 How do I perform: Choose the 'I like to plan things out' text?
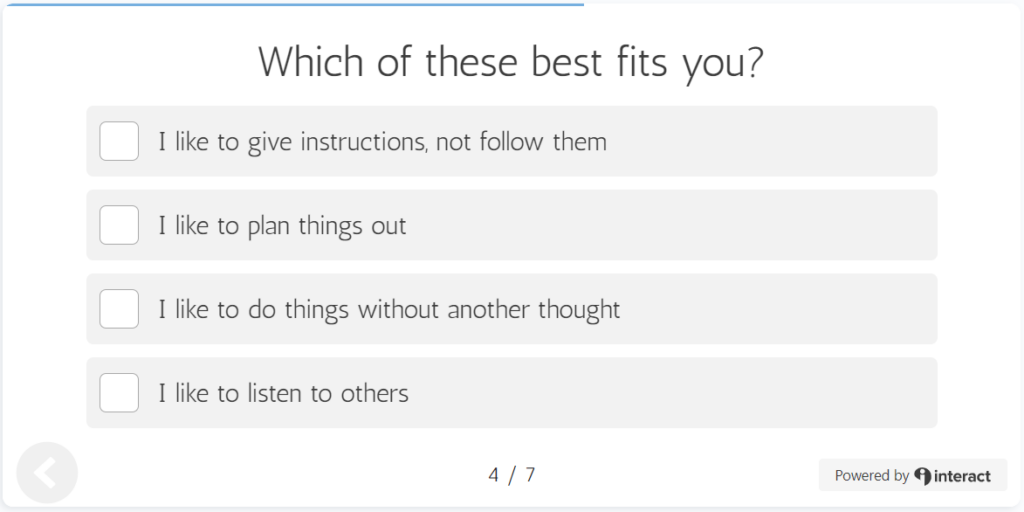click(282, 226)
